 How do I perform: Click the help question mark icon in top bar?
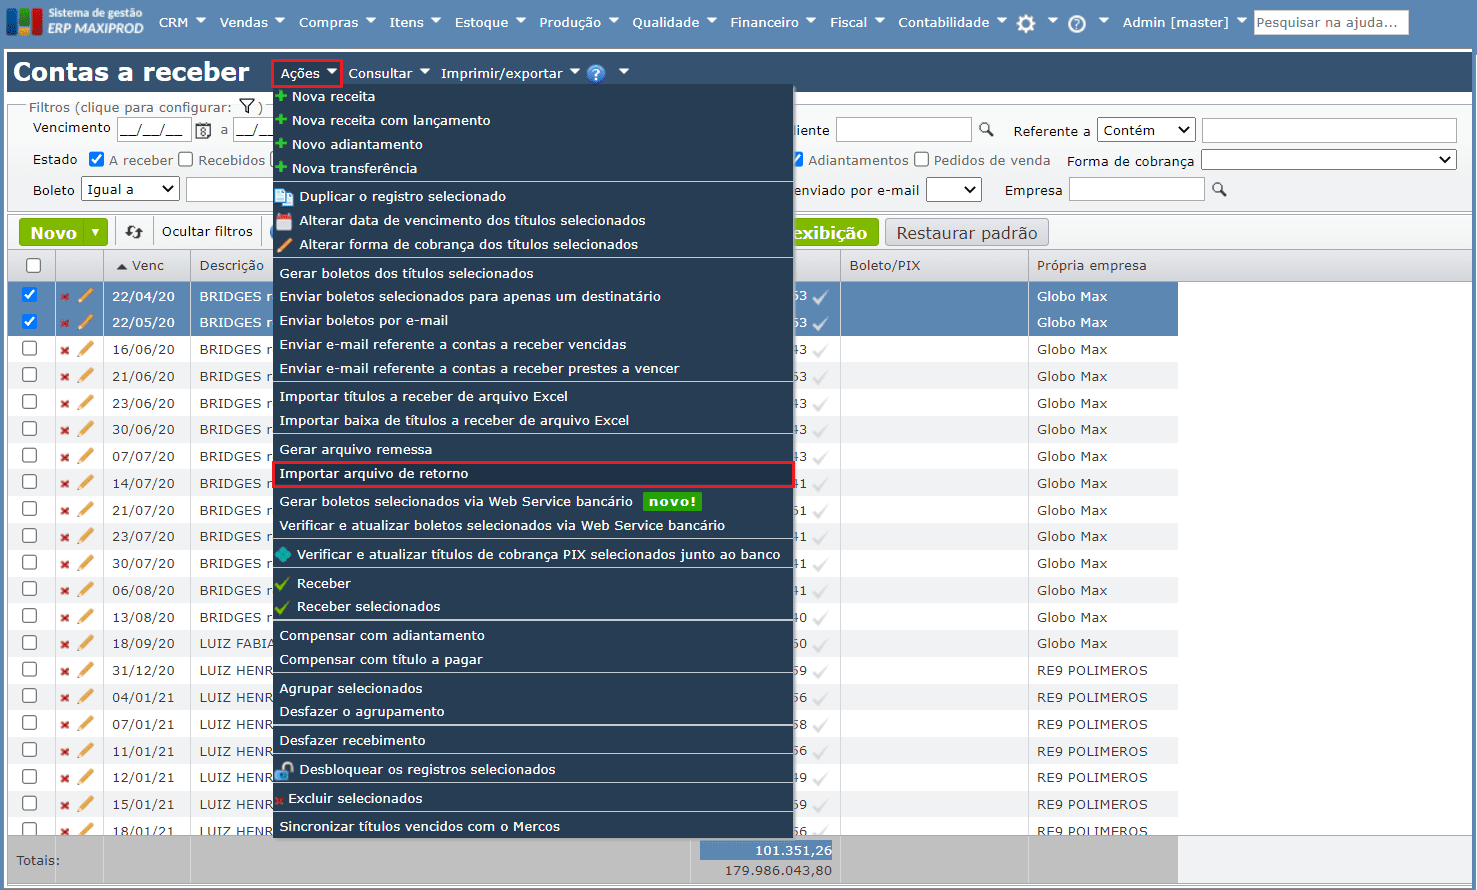point(1077,23)
